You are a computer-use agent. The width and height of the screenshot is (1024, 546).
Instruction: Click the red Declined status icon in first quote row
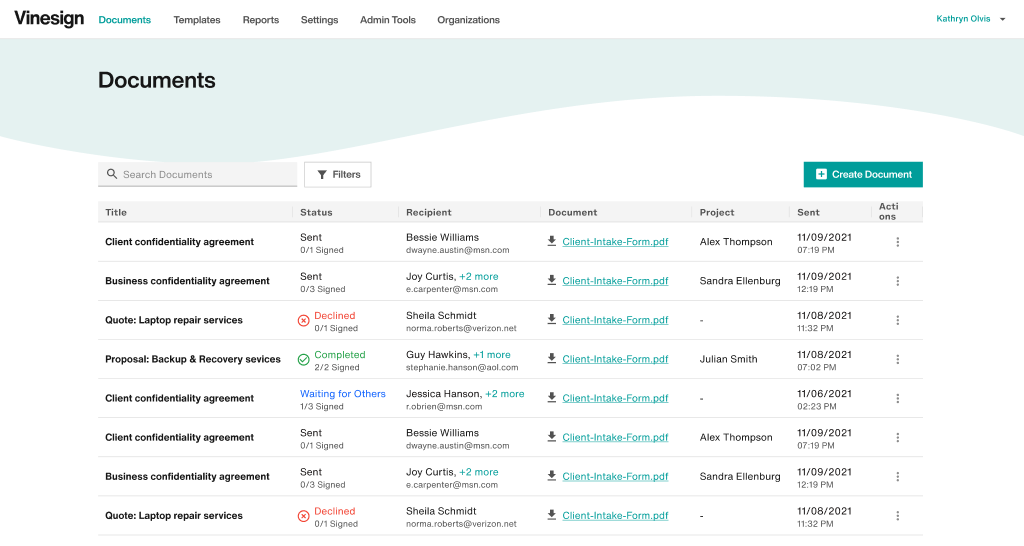[x=304, y=320]
